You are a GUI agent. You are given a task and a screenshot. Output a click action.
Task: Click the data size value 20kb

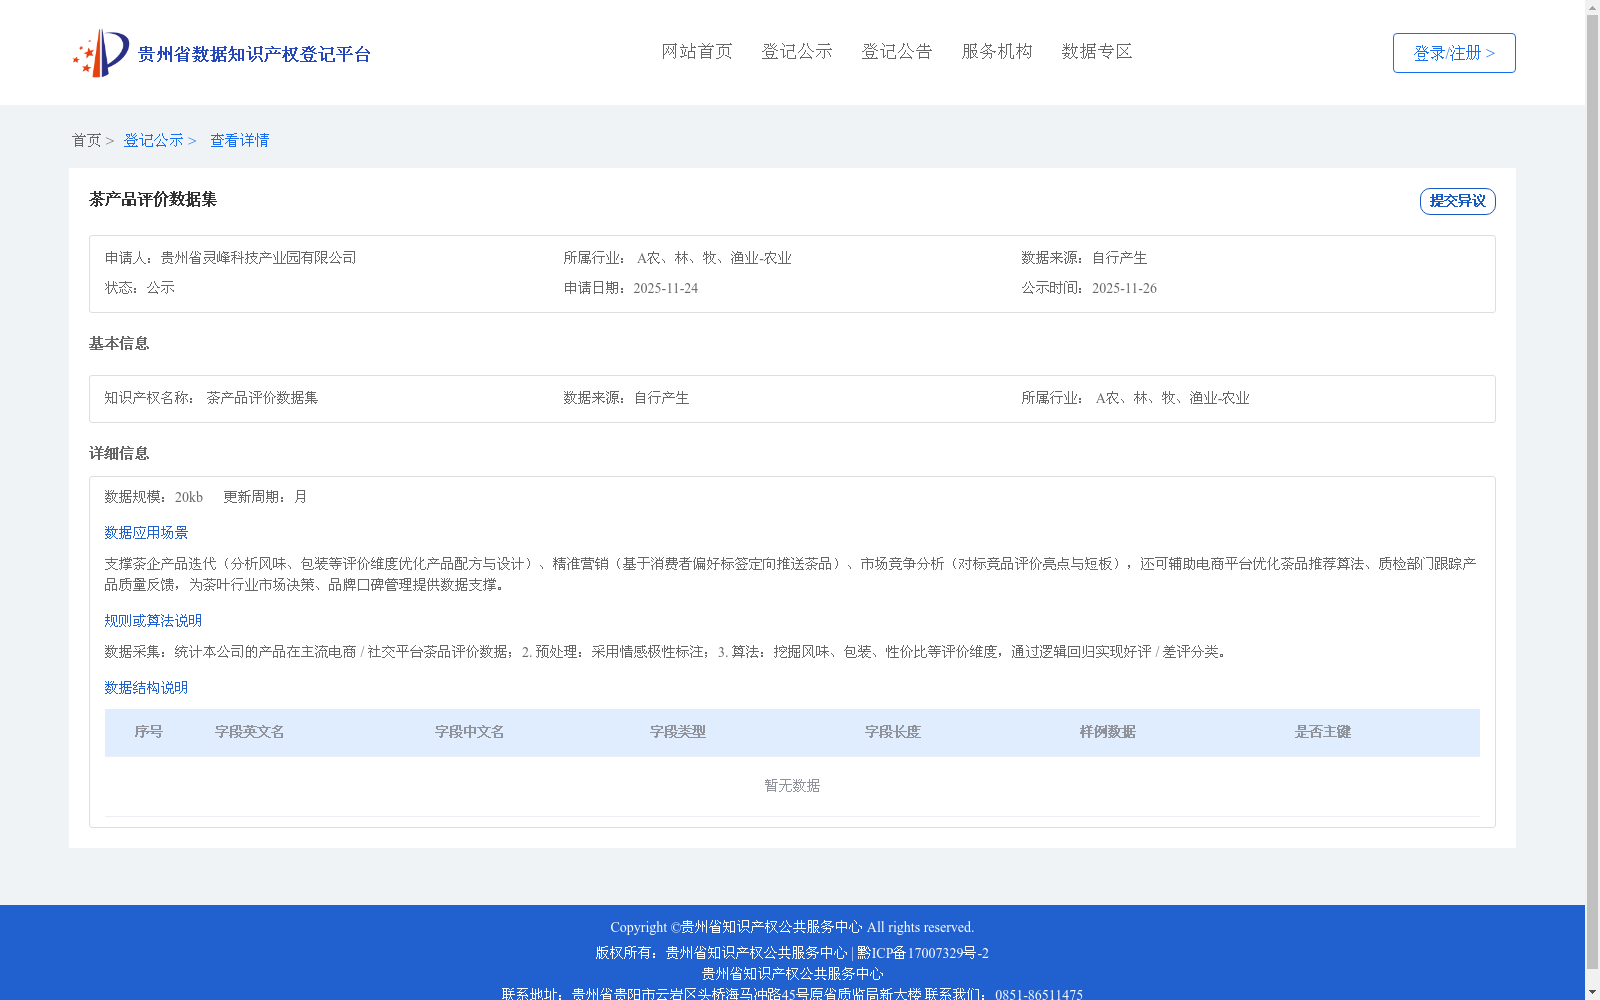click(189, 497)
